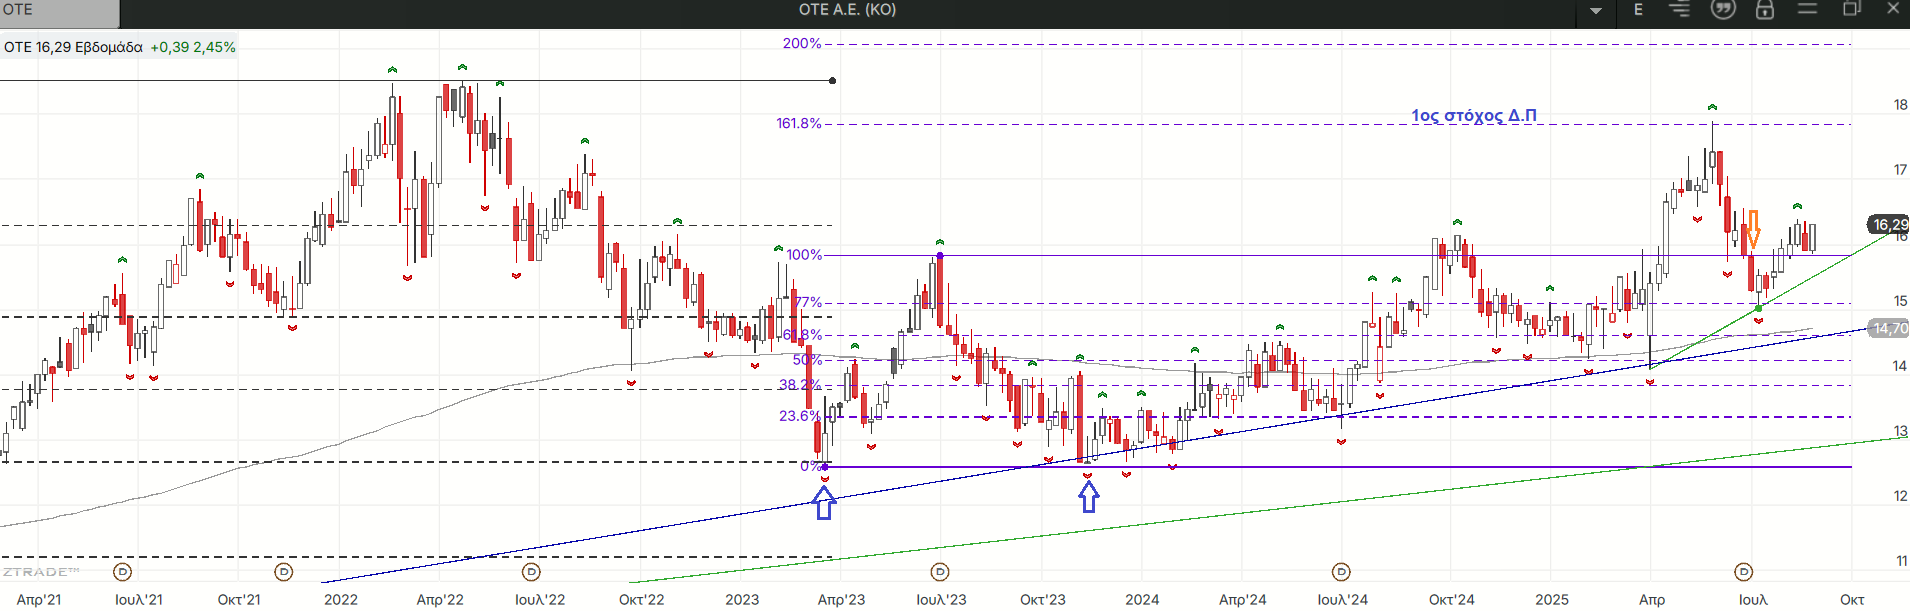Click the 13 value on the price axis
The width and height of the screenshot is (1910, 611).
point(1900,431)
